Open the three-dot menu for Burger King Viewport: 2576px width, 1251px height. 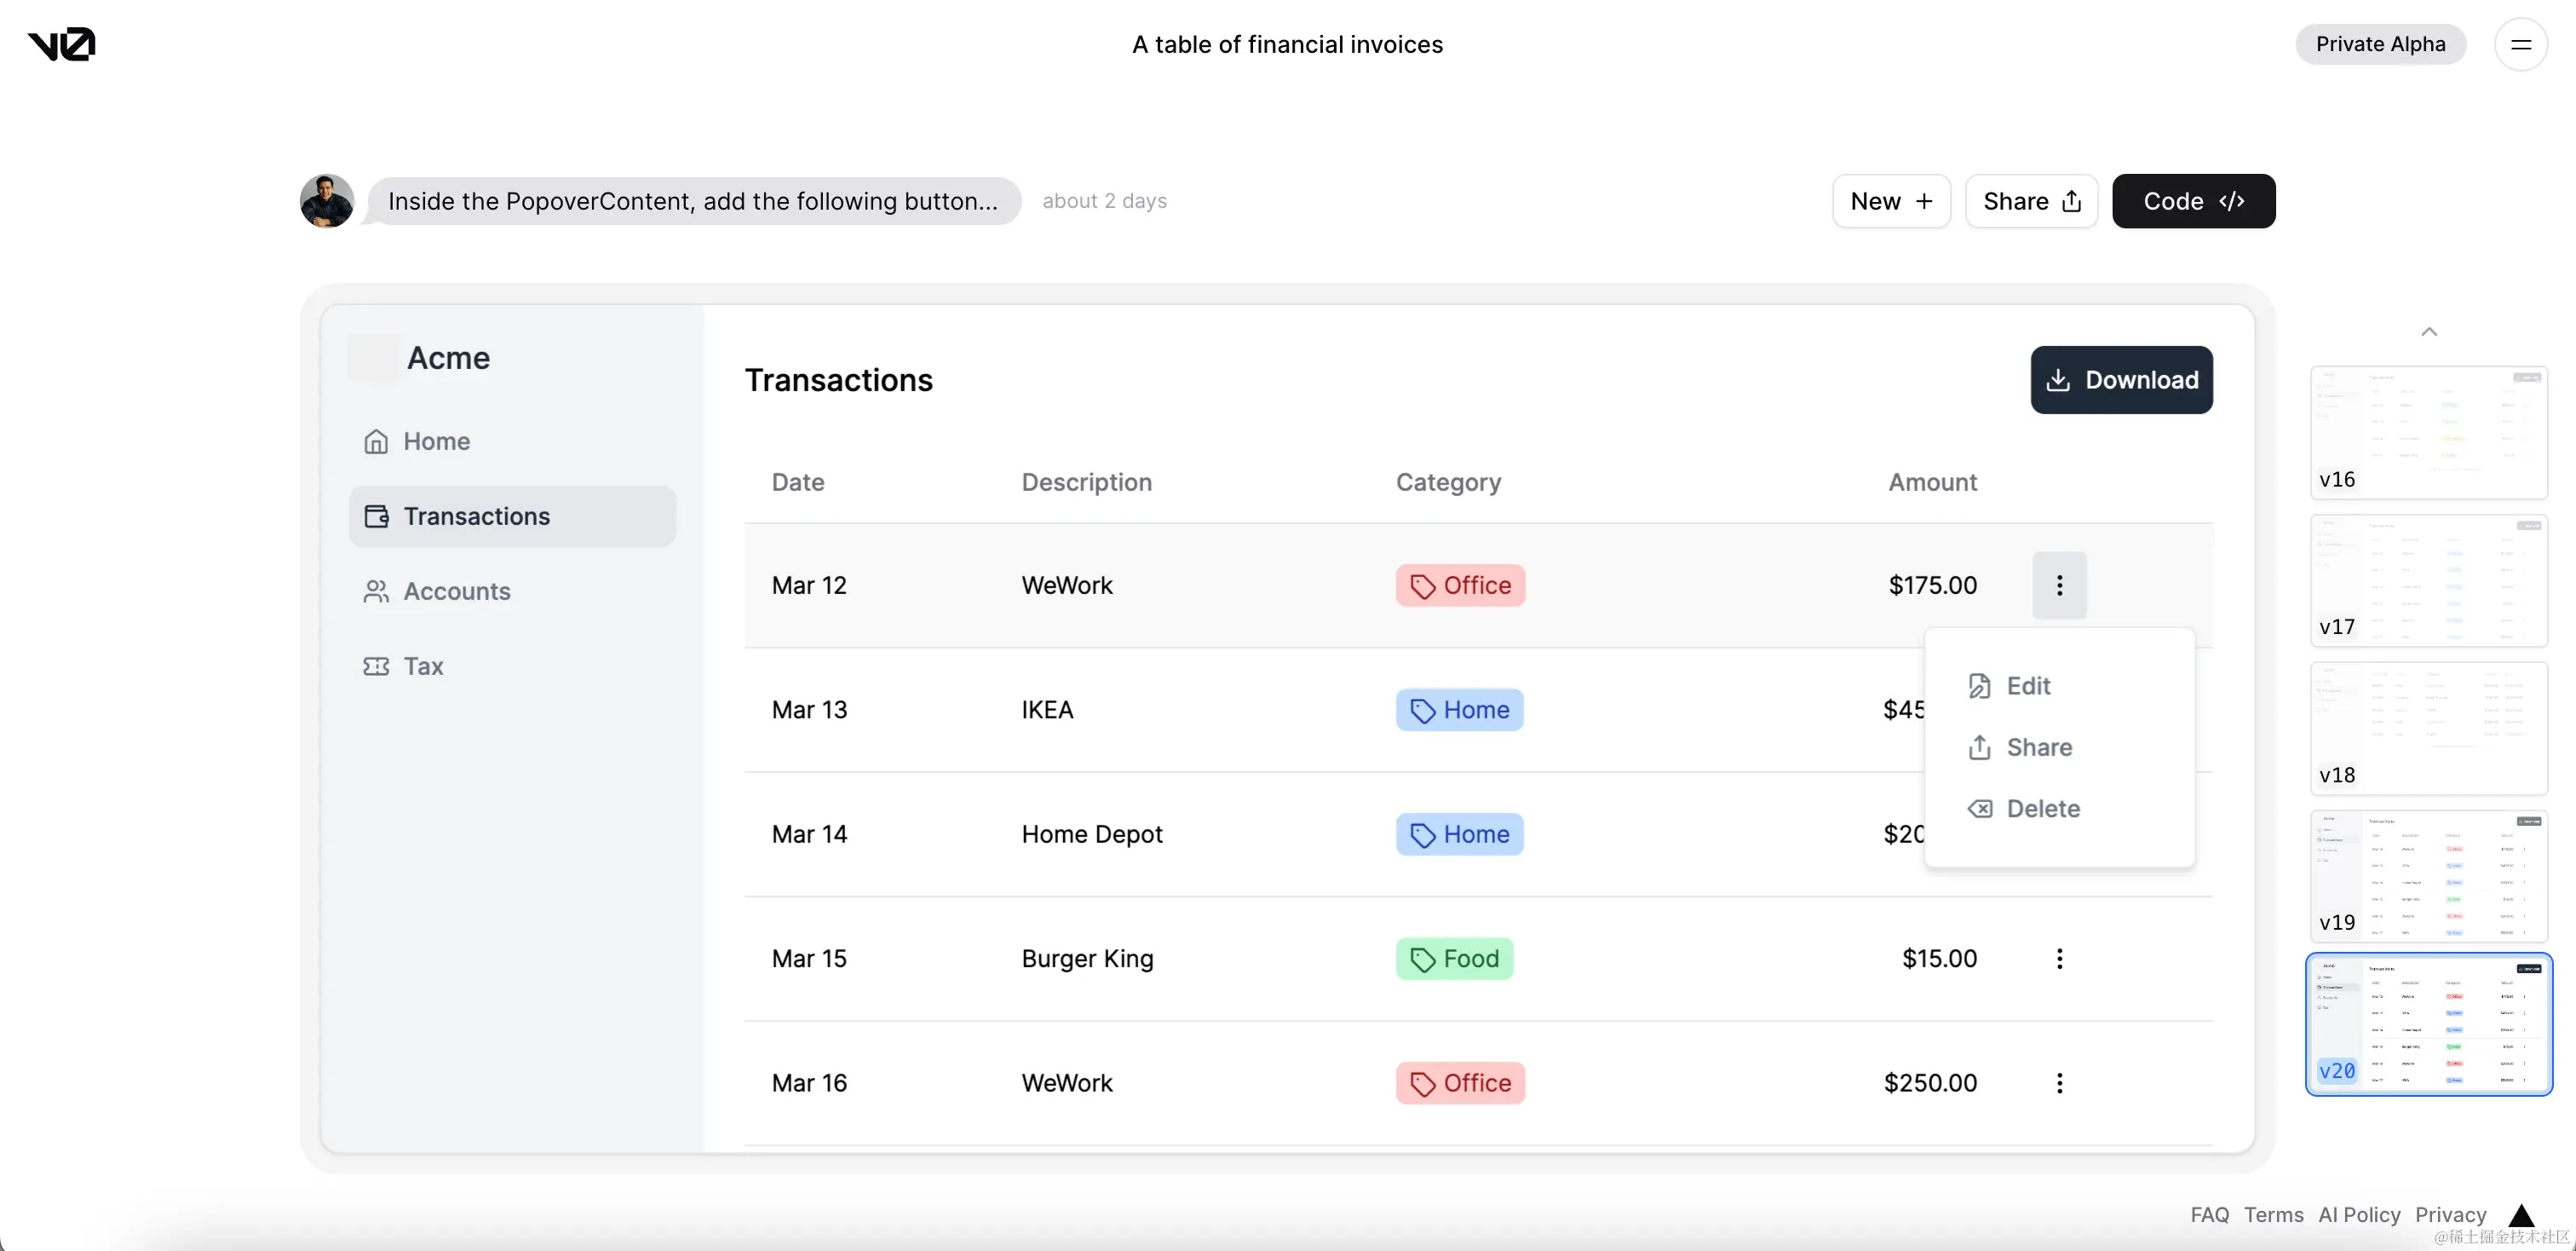point(2059,958)
